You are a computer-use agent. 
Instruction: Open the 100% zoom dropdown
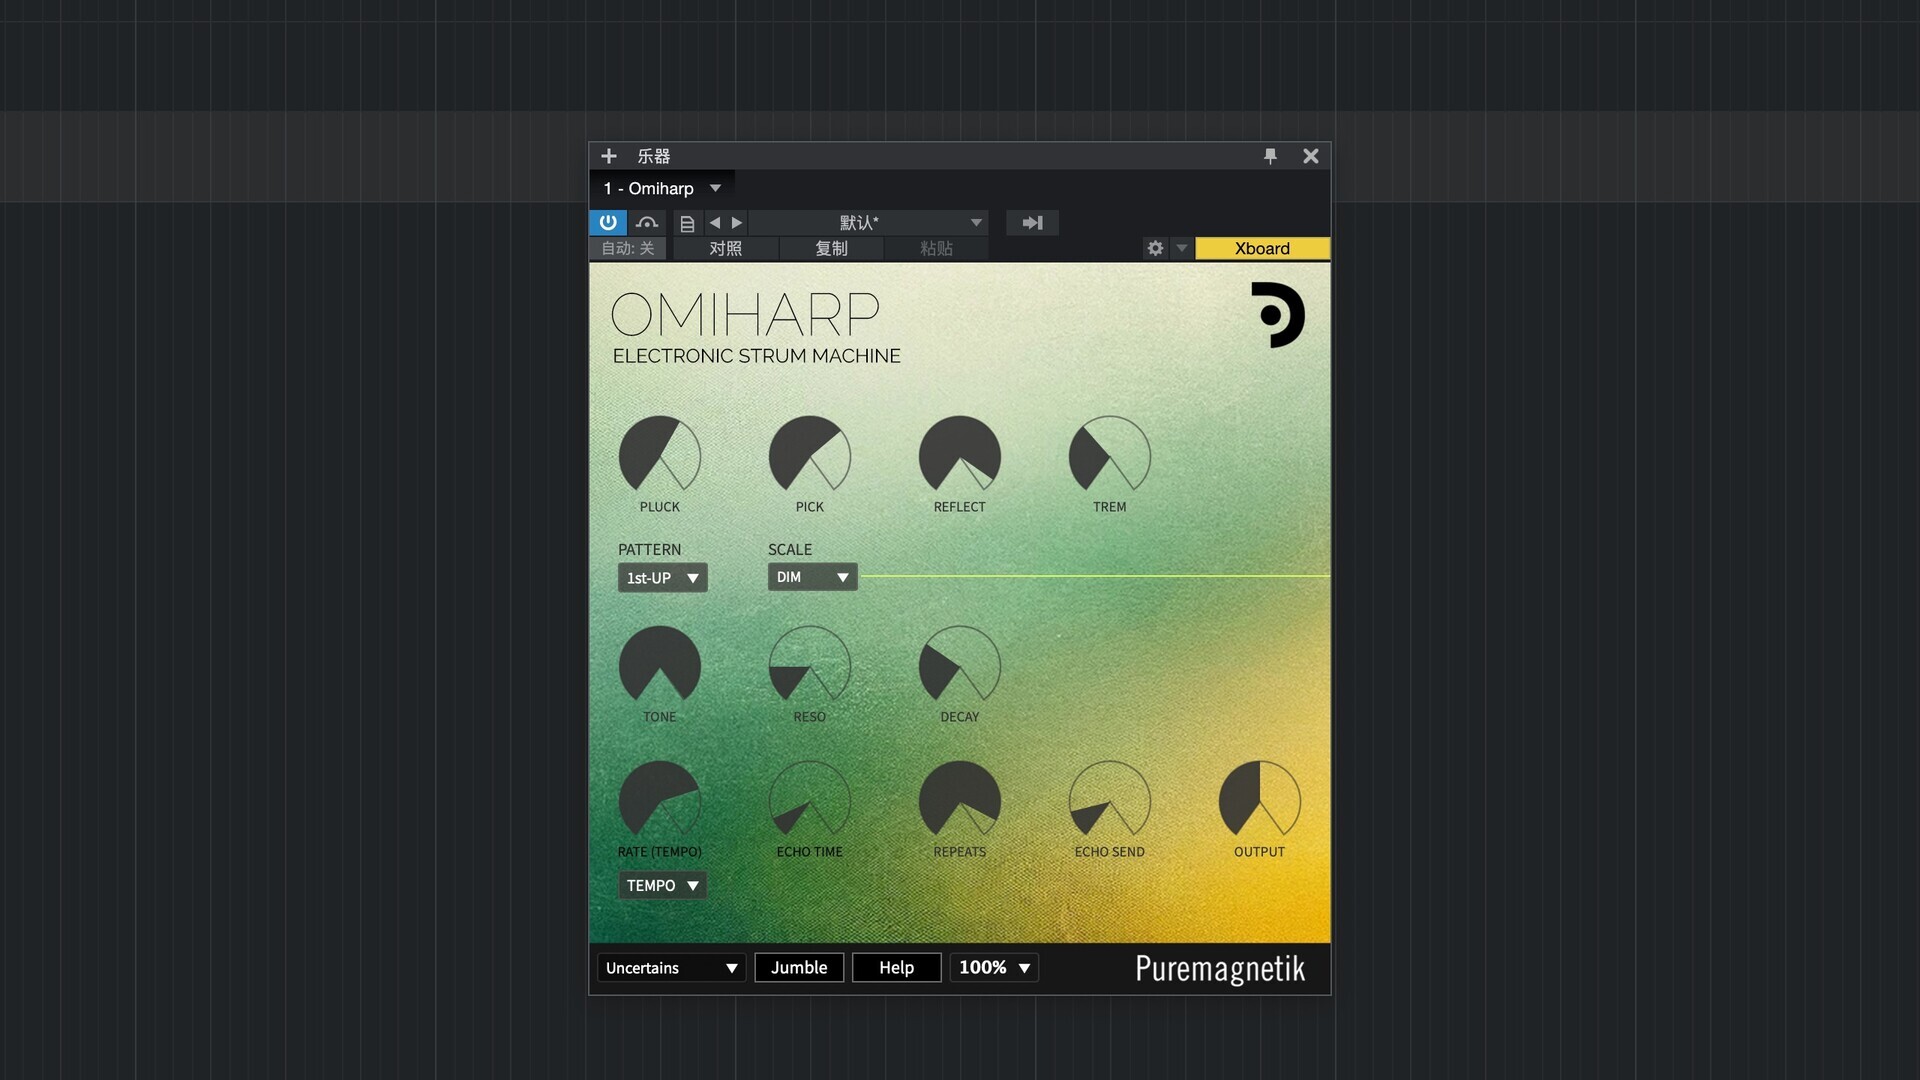995,968
